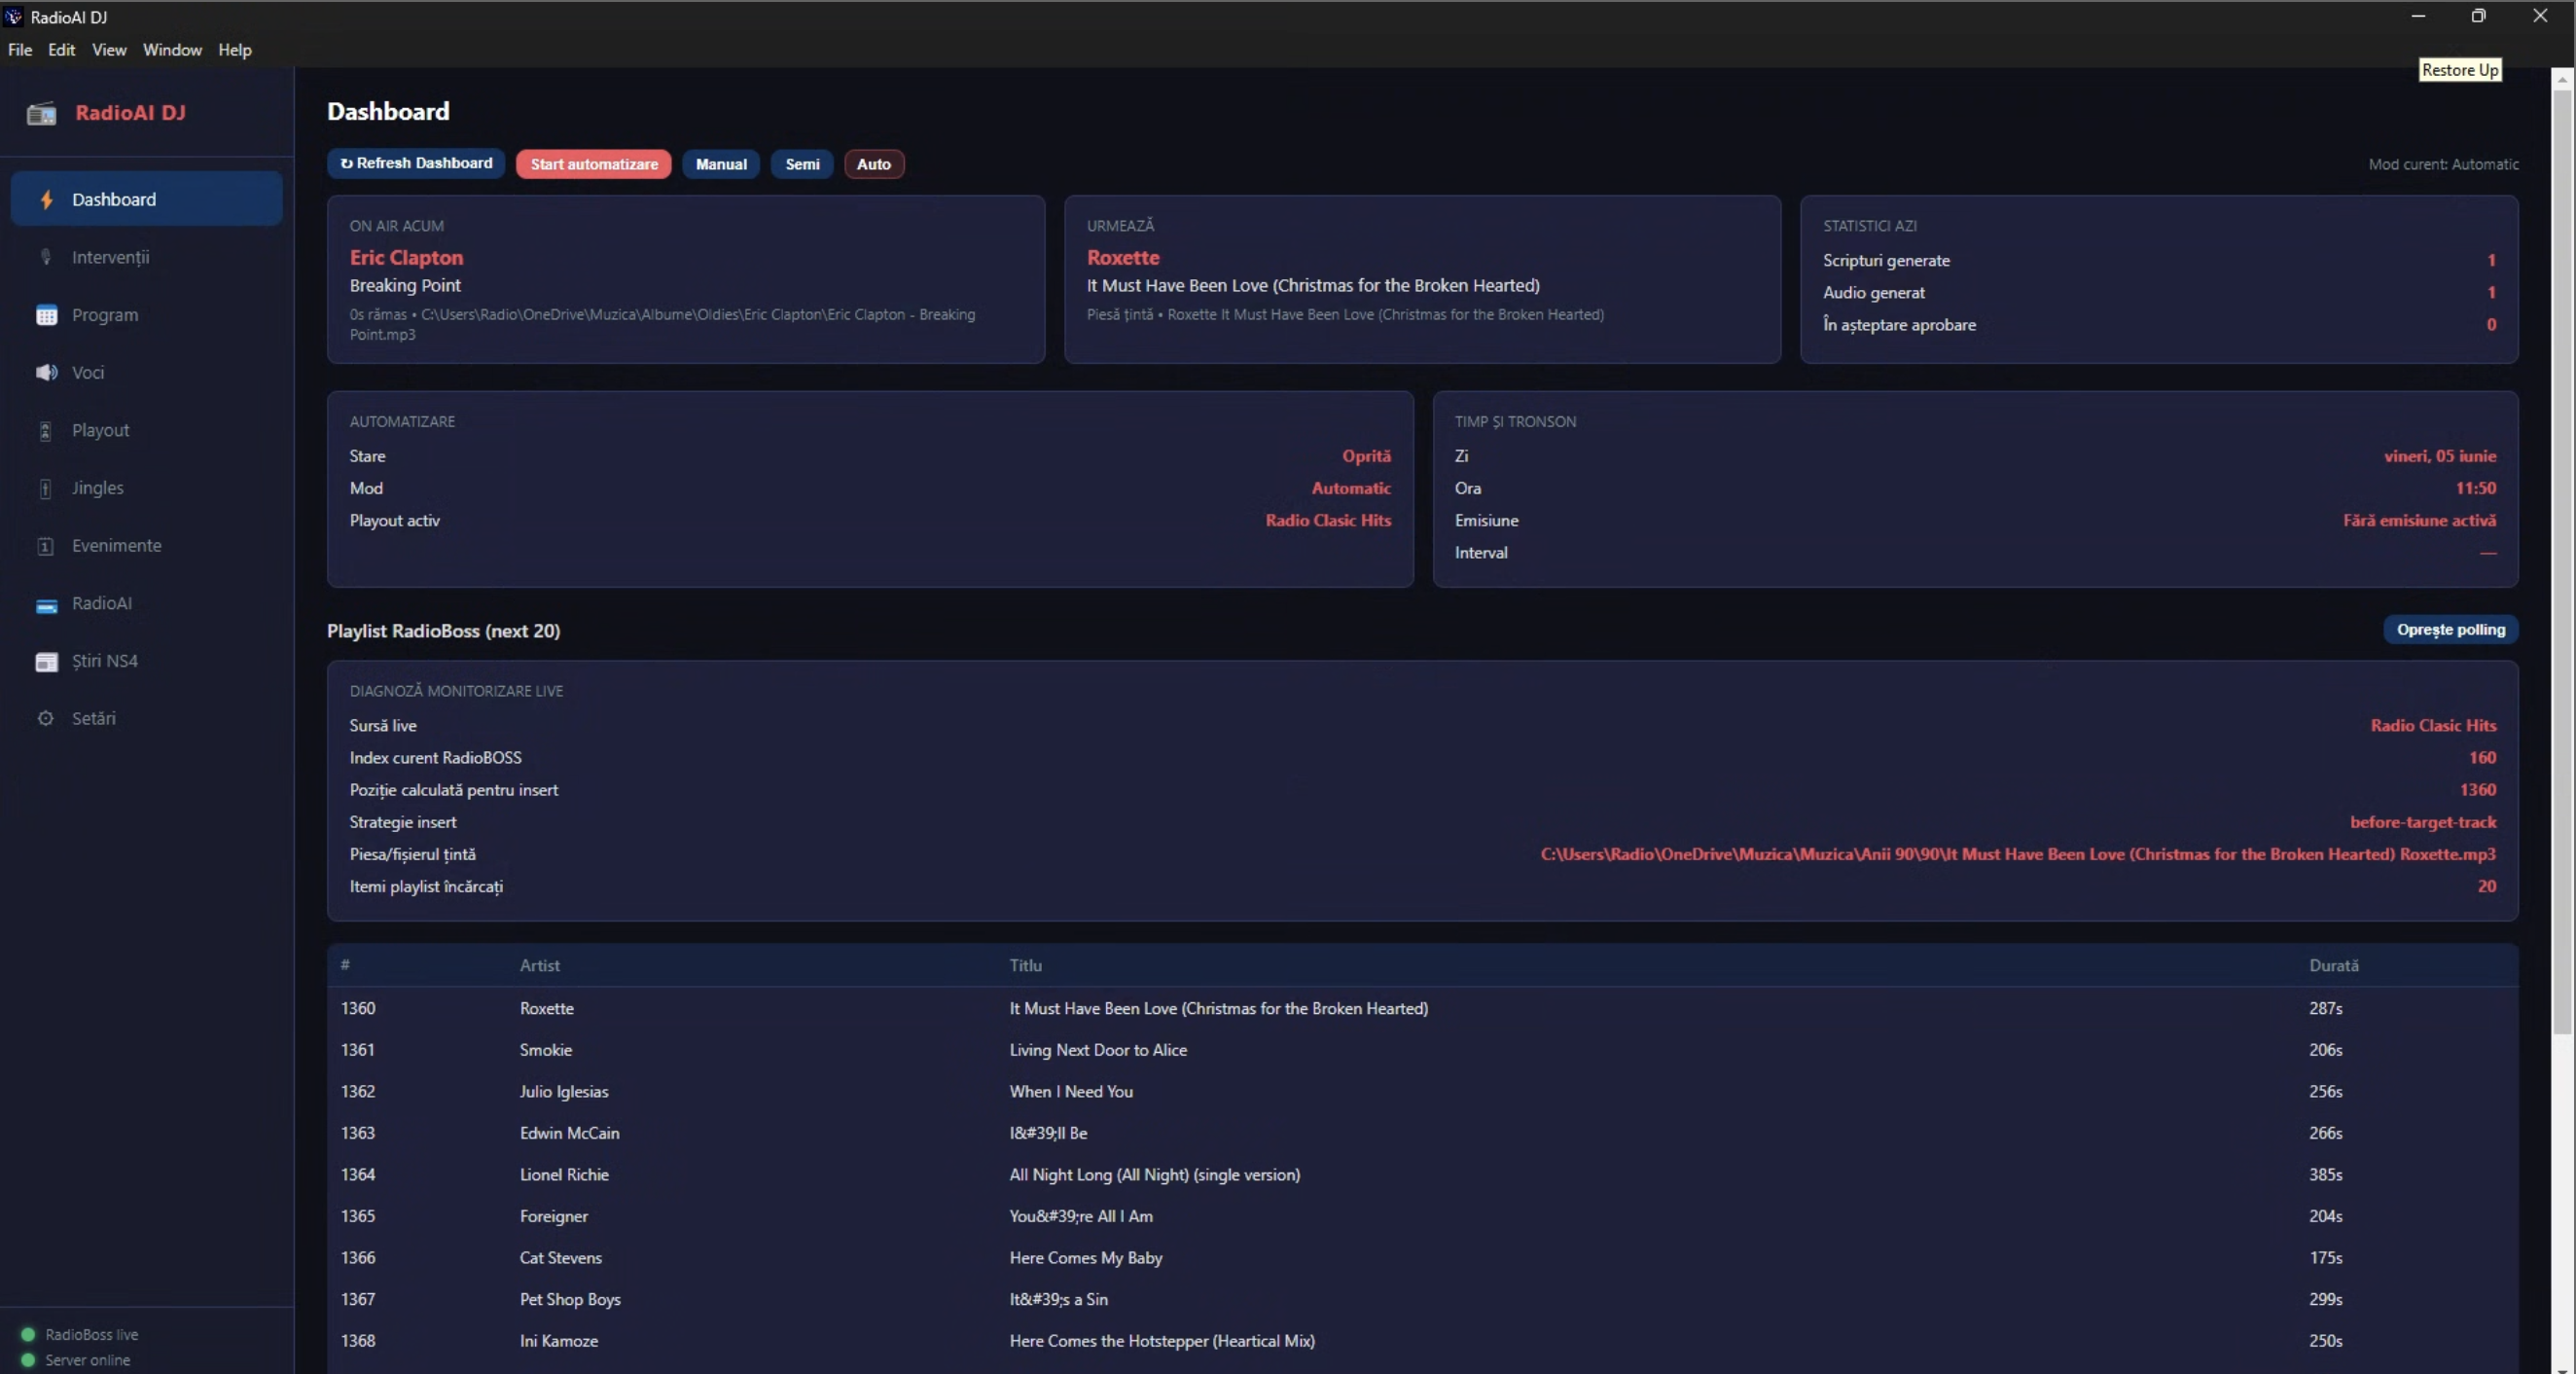
Task: Select playlist row Cat Stevens
Action: coord(1422,1258)
